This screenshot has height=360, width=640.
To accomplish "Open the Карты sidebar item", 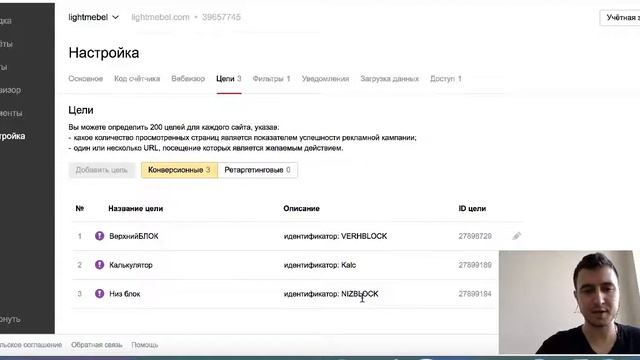I will pos(4,67).
